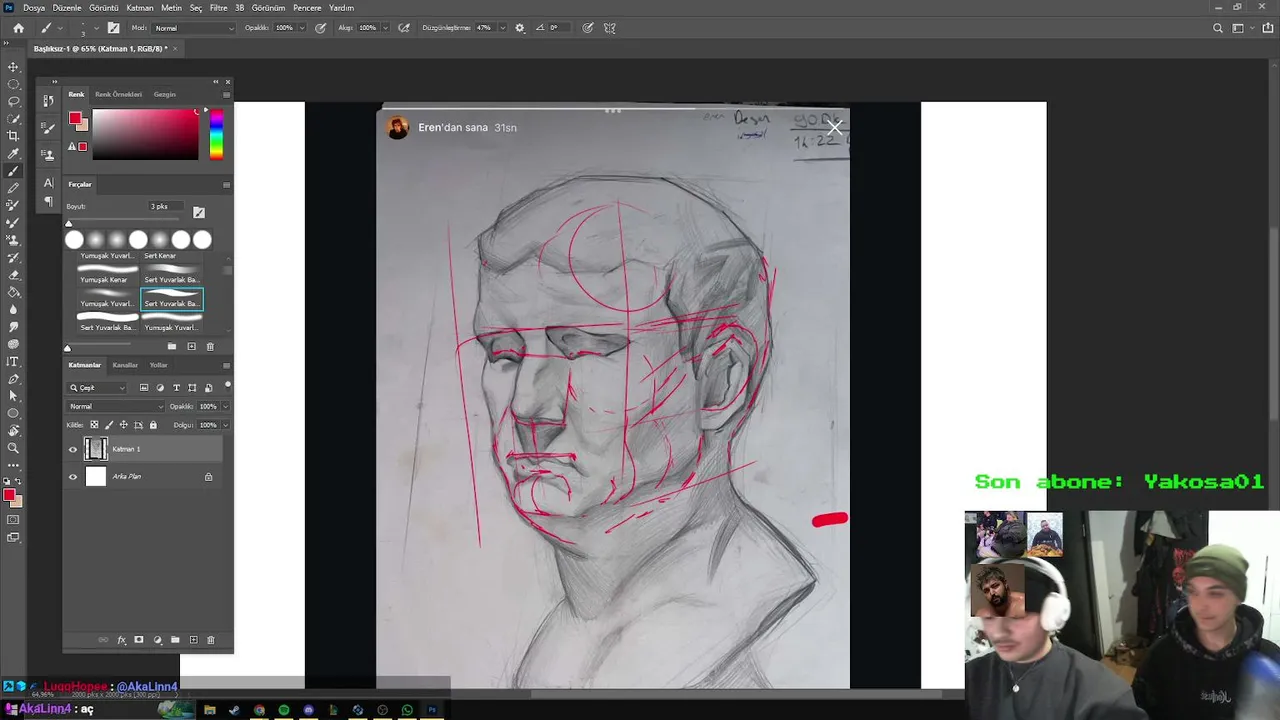Create a new layer
This screenshot has height=720, width=1280.
(x=193, y=640)
